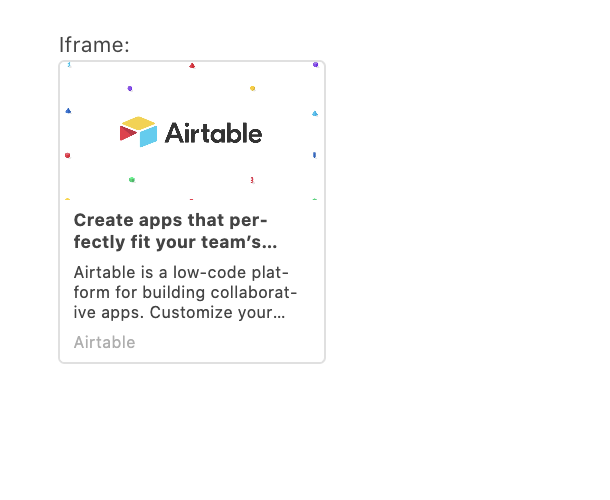Click the Airtable wordmark text in the banner
This screenshot has width=610, height=500.
[x=213, y=133]
